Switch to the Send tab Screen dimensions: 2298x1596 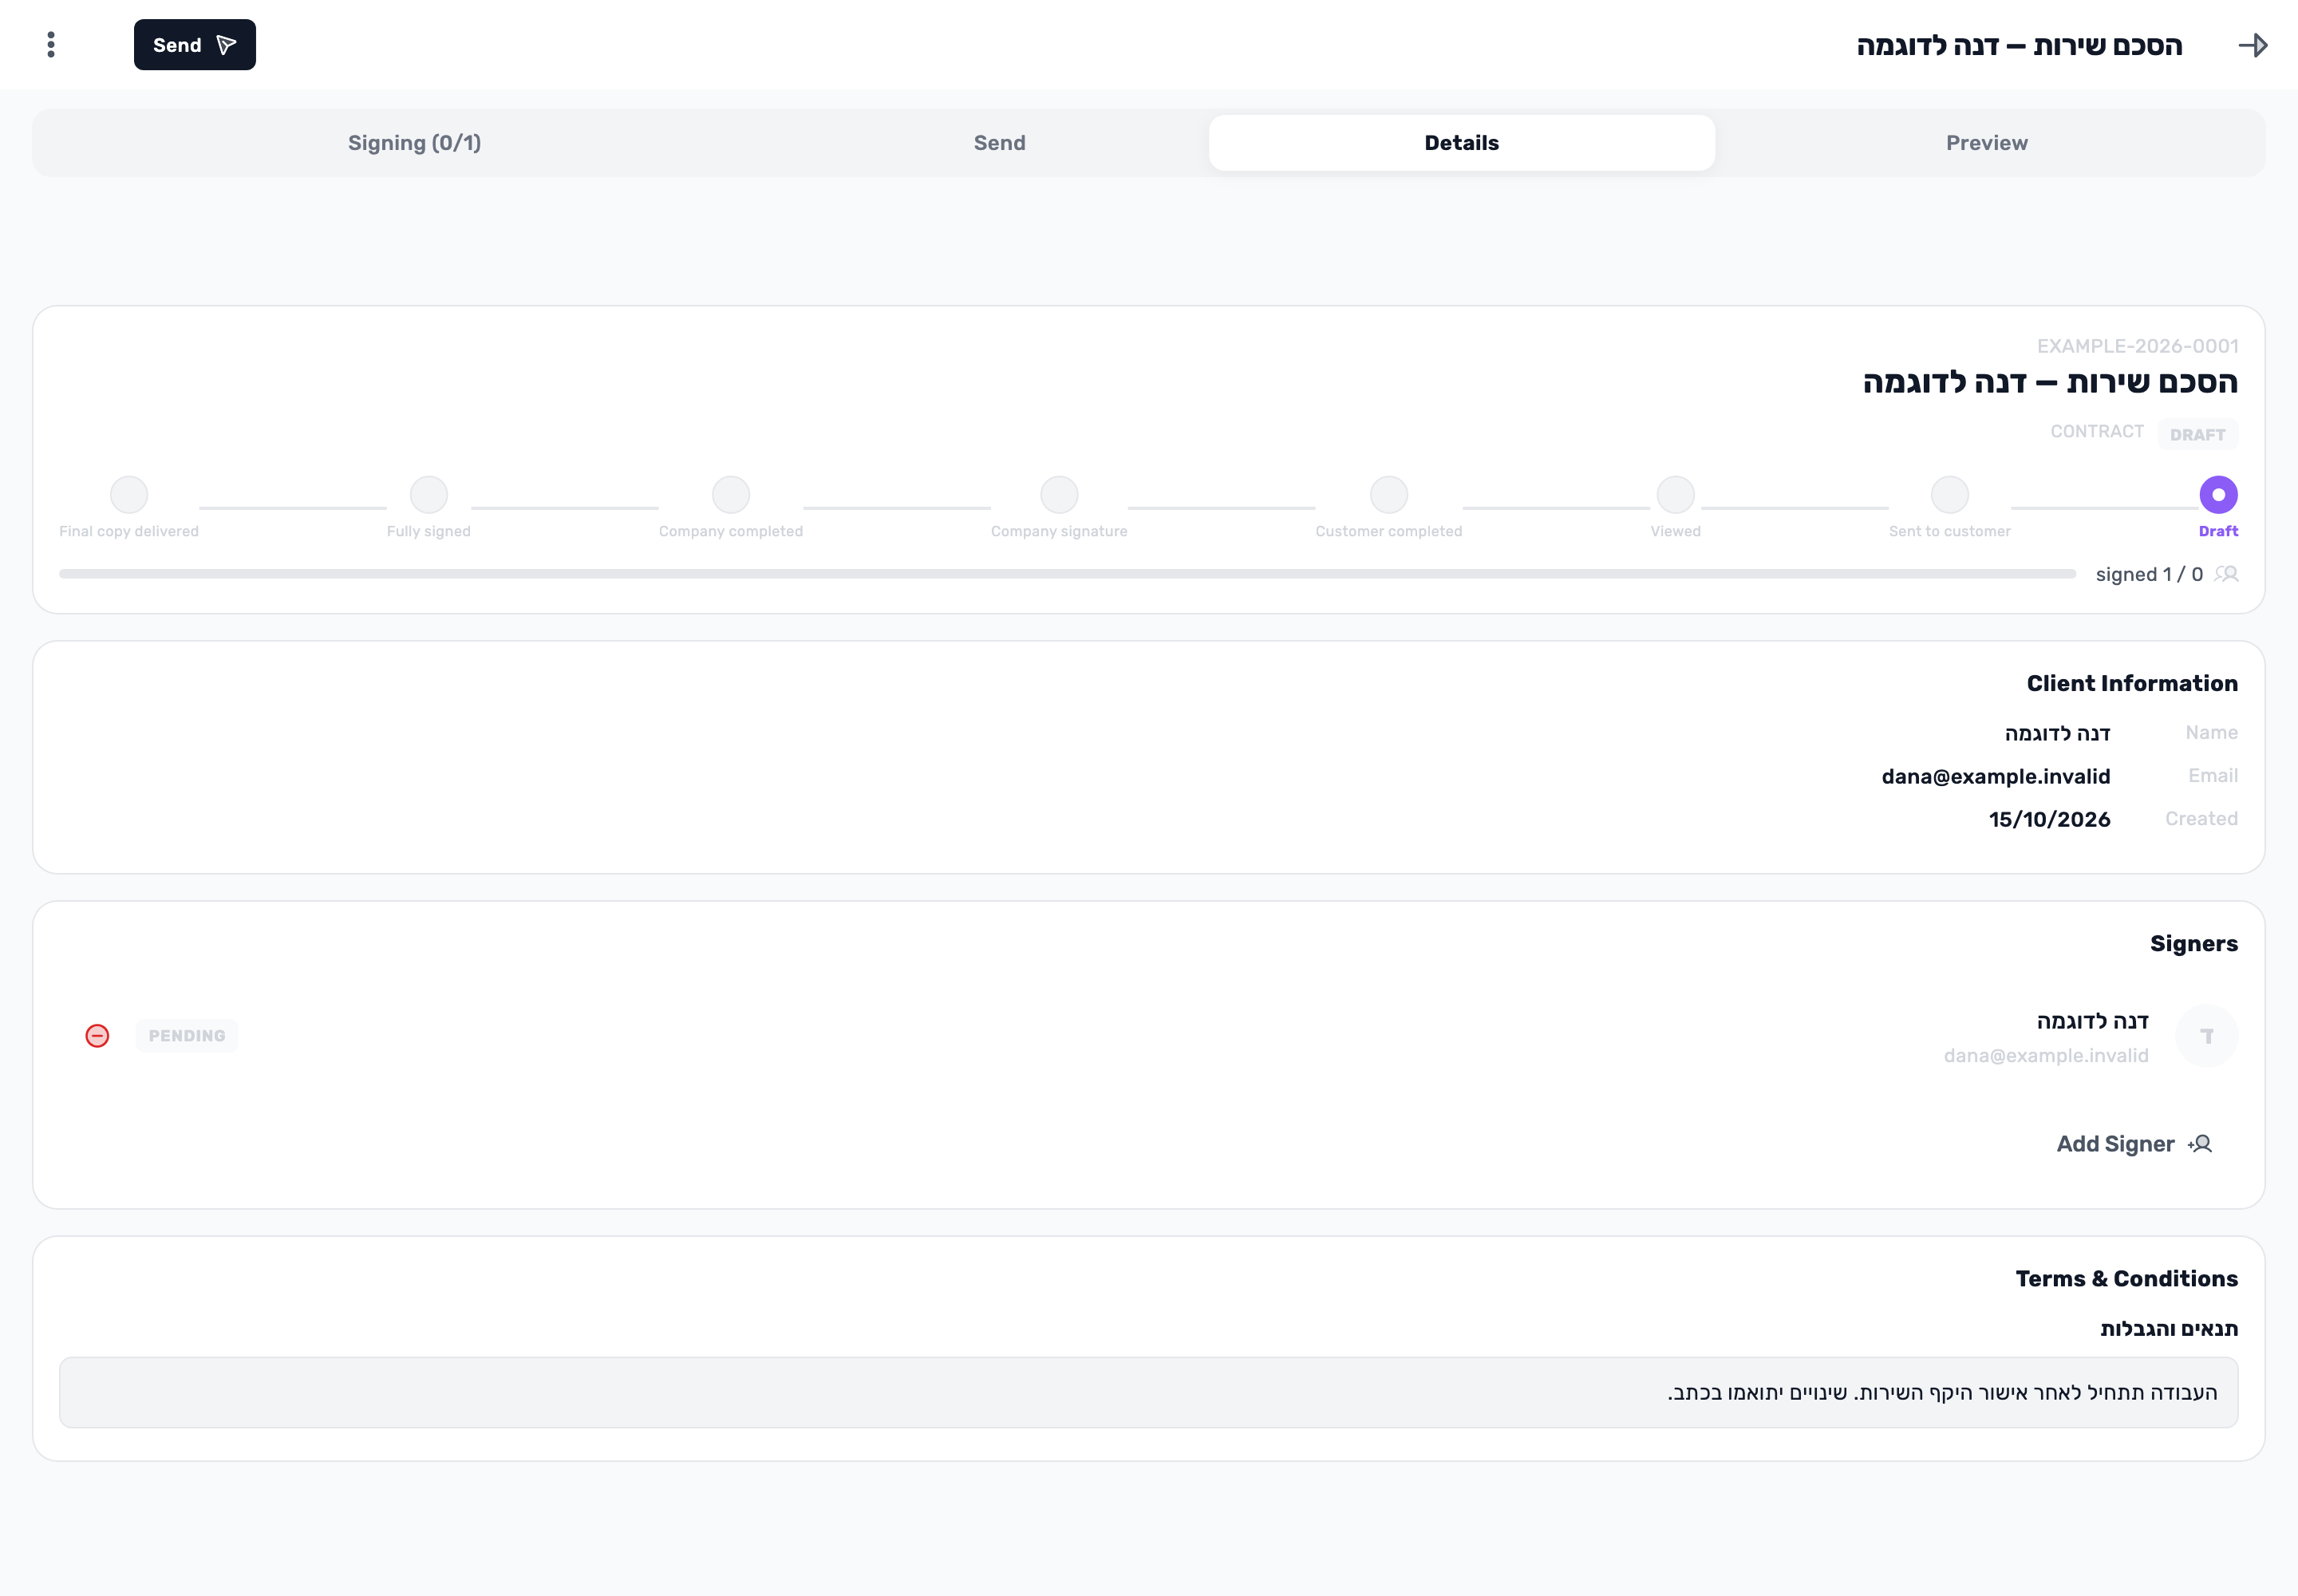point(1000,143)
